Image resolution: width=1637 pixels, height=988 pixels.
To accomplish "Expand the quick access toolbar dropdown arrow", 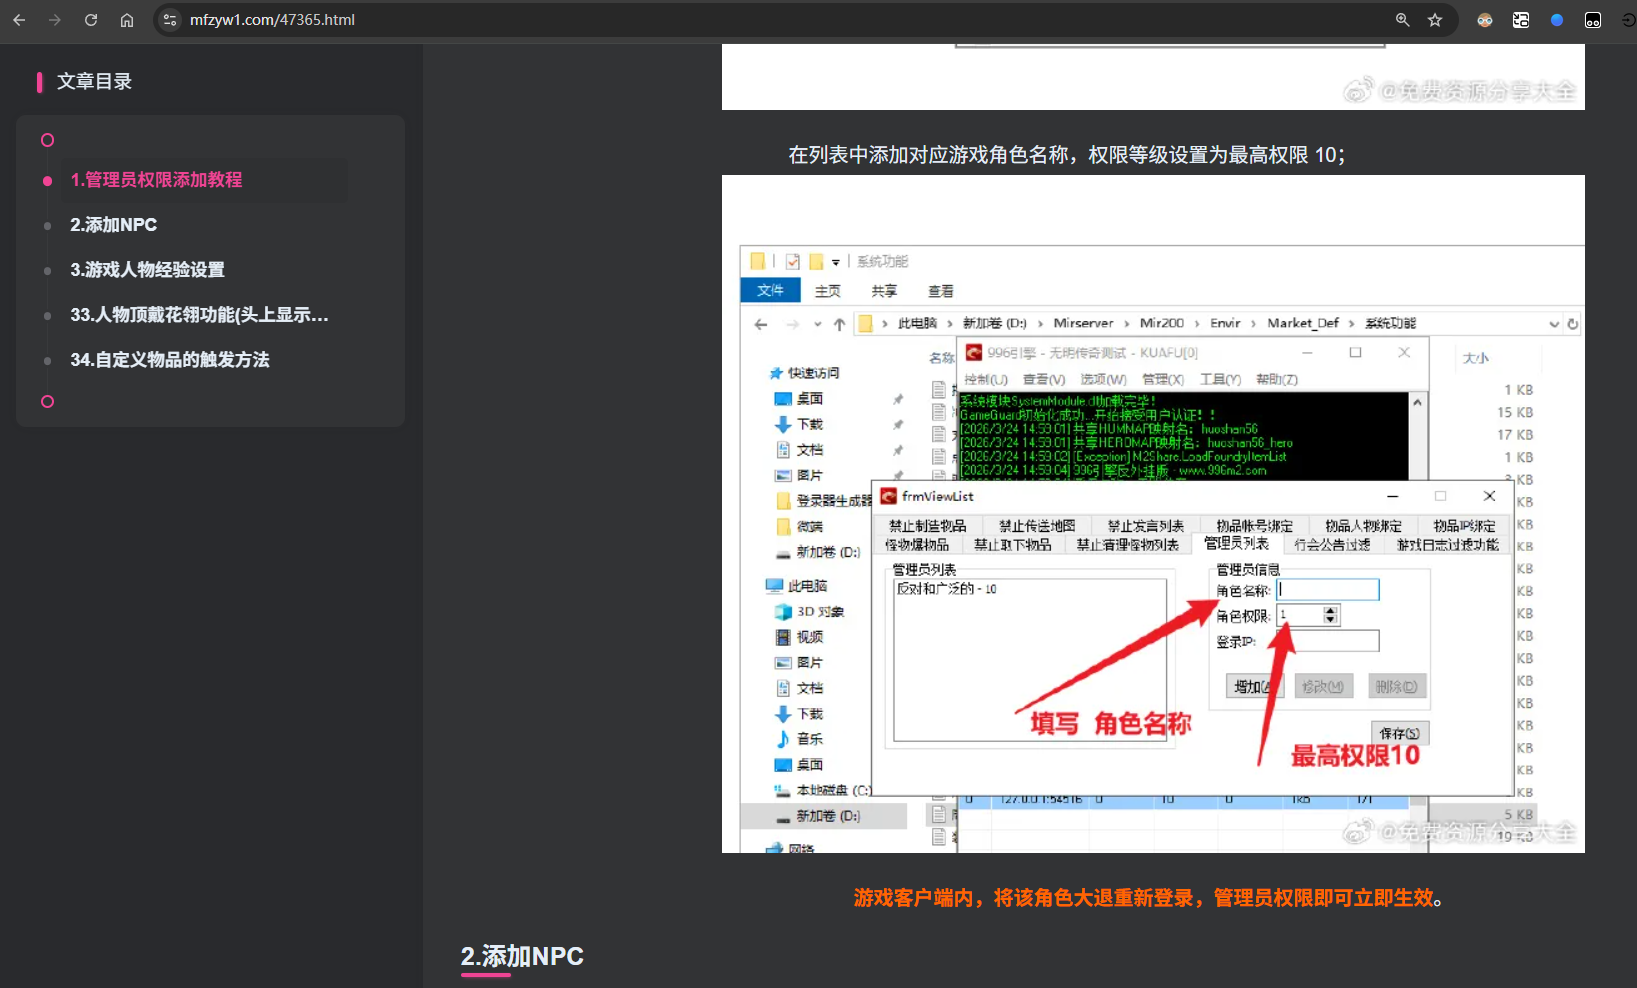I will coord(835,261).
